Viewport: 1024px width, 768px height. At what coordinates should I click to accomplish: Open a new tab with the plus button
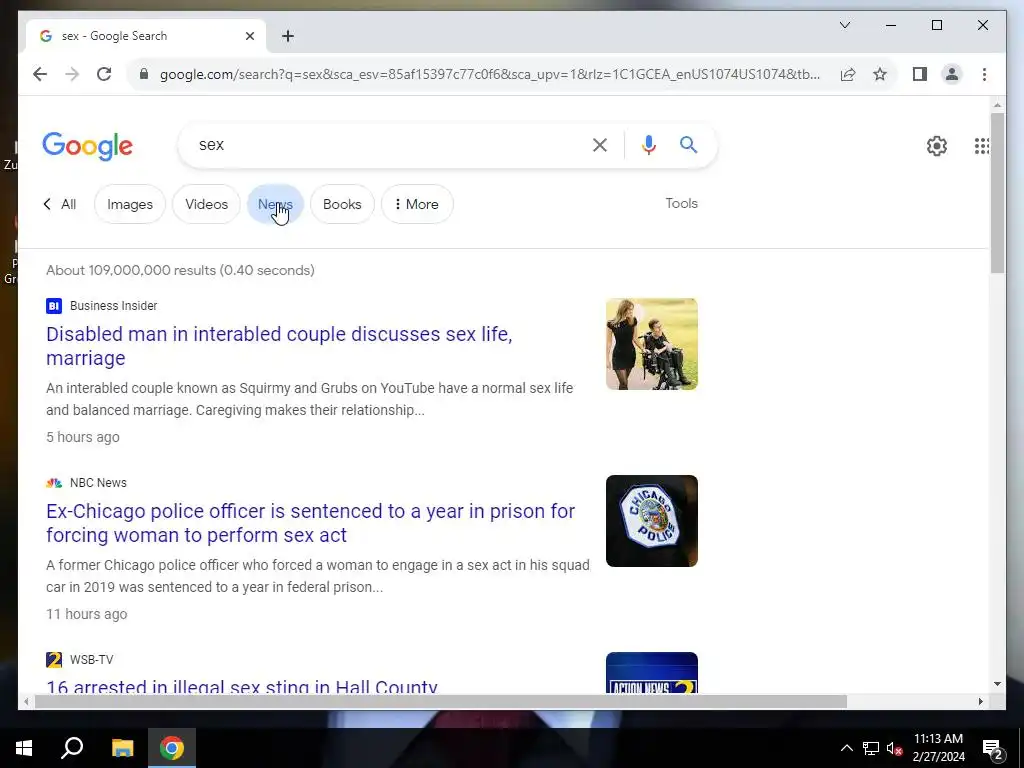click(288, 36)
